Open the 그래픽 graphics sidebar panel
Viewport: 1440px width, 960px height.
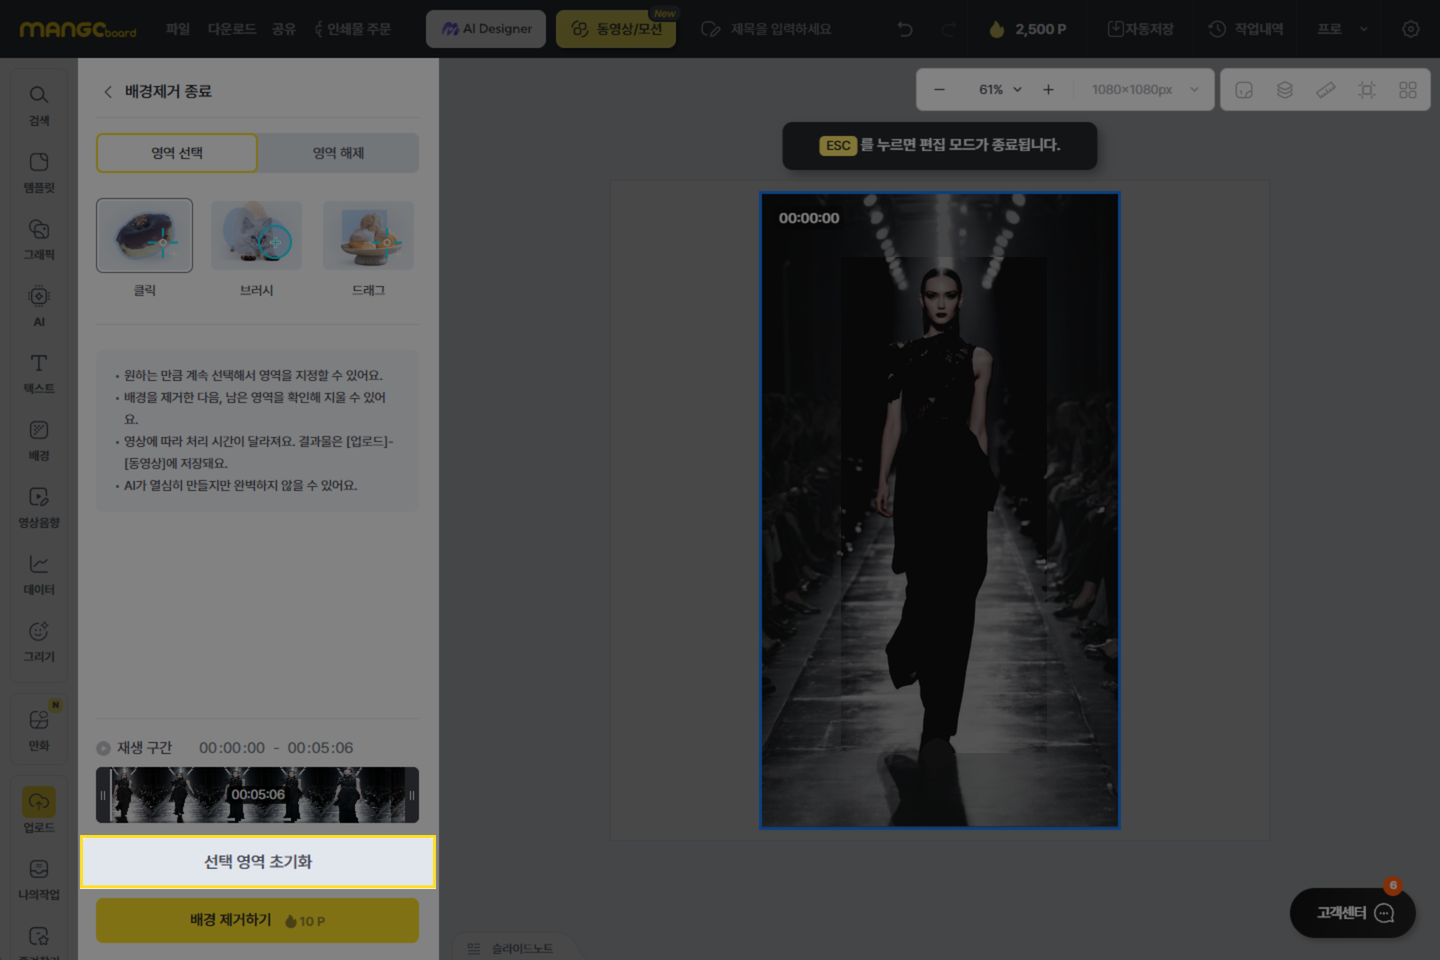pyautogui.click(x=39, y=239)
